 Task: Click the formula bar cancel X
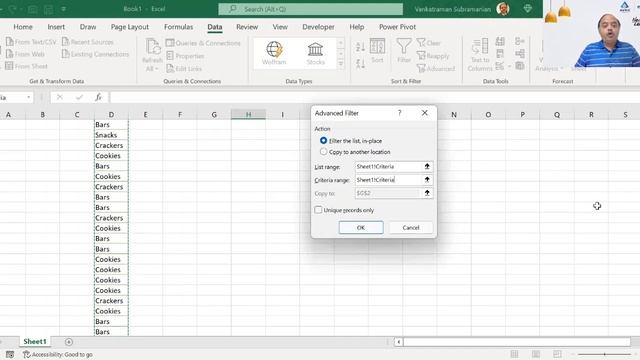60,97
